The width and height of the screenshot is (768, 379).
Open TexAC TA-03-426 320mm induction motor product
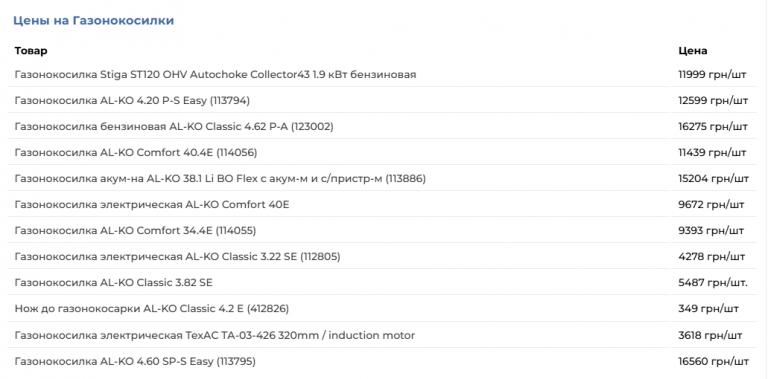(x=215, y=335)
